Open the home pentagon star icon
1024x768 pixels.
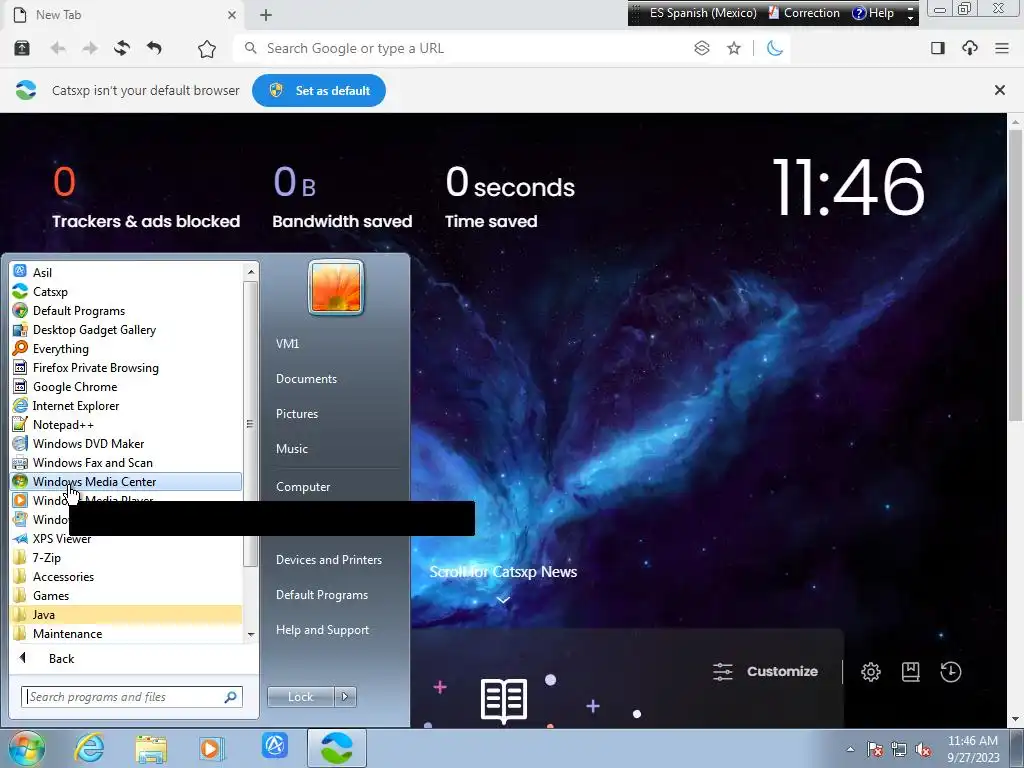click(x=206, y=48)
